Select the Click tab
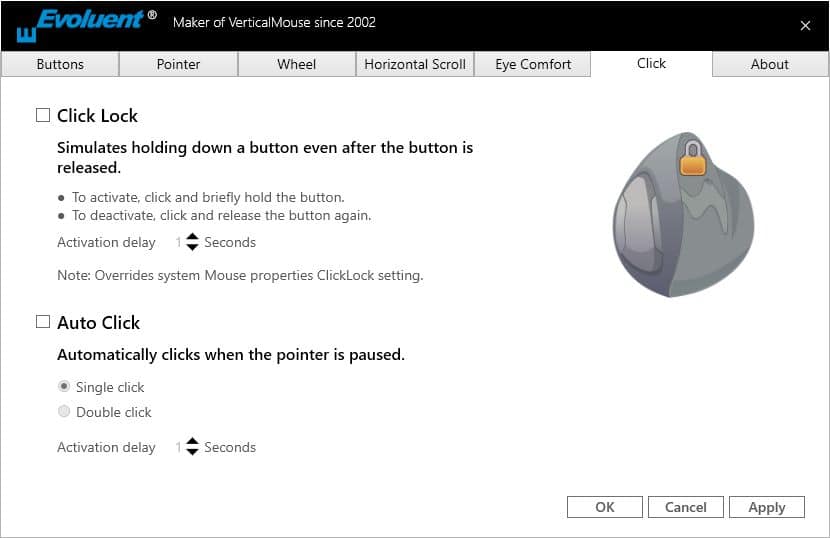 coord(651,64)
